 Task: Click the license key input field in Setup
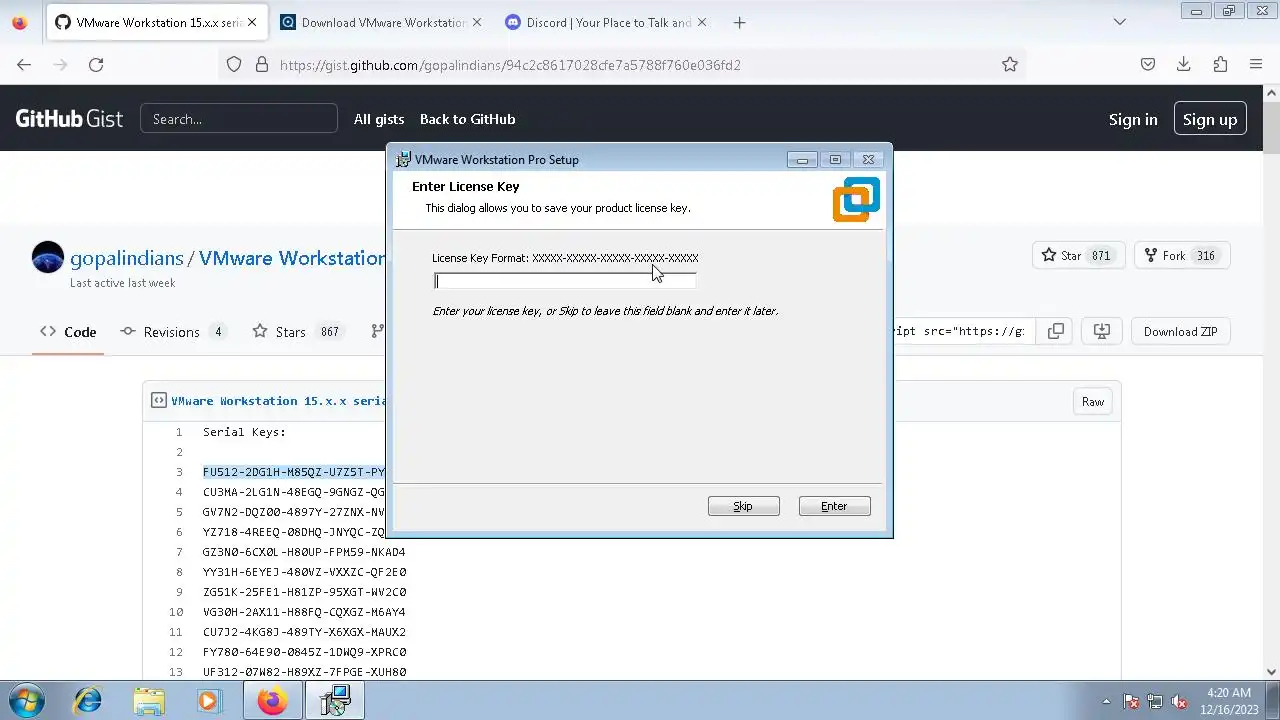click(565, 281)
